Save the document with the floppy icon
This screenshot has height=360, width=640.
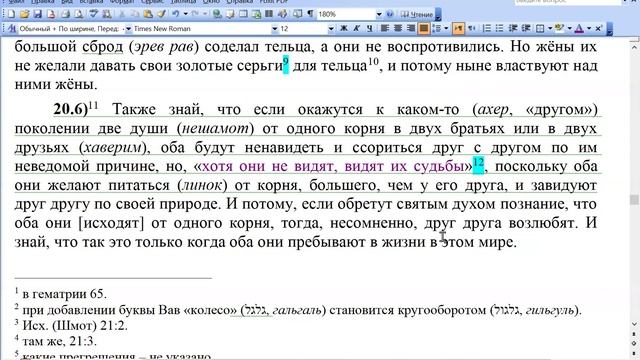(38, 14)
